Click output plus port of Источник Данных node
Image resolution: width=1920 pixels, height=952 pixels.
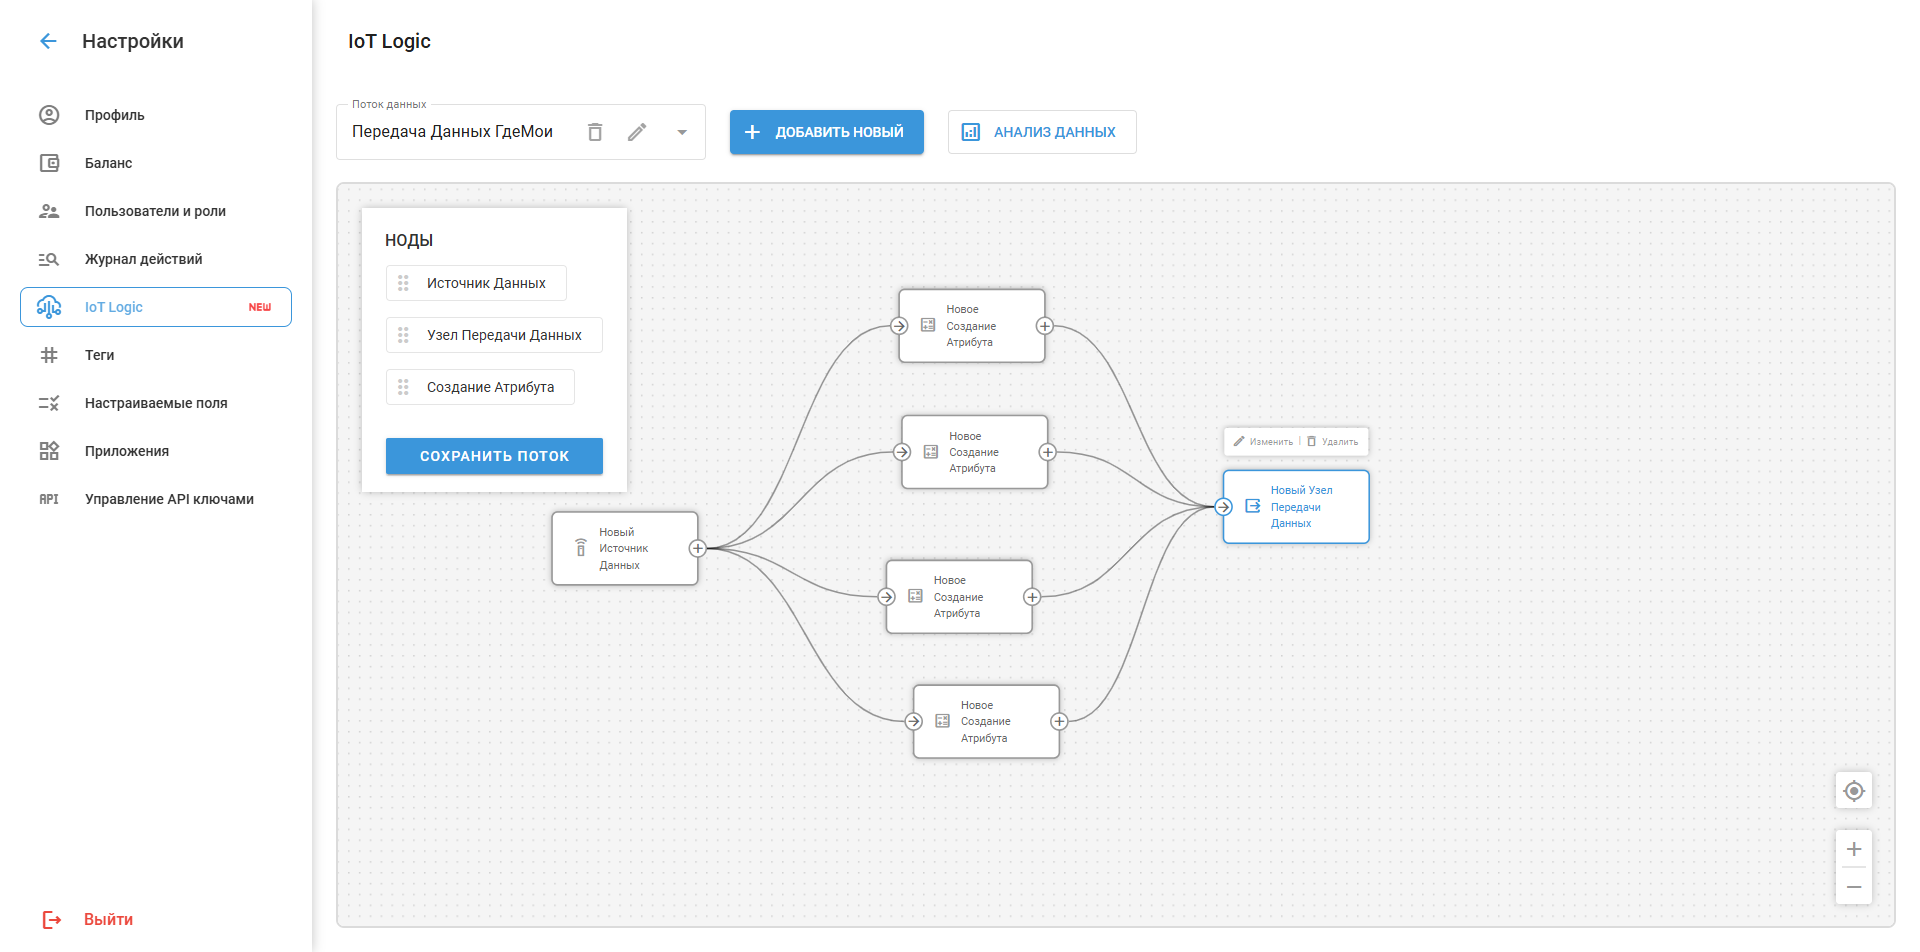[698, 548]
